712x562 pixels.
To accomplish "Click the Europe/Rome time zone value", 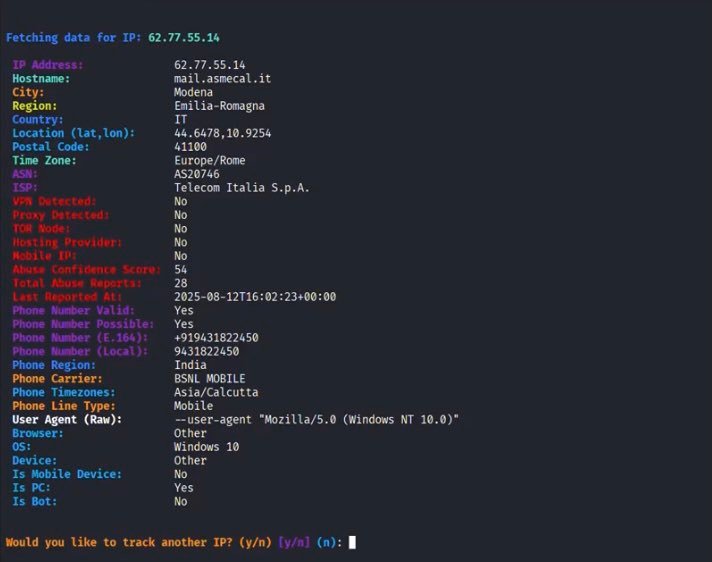I will [x=209, y=160].
